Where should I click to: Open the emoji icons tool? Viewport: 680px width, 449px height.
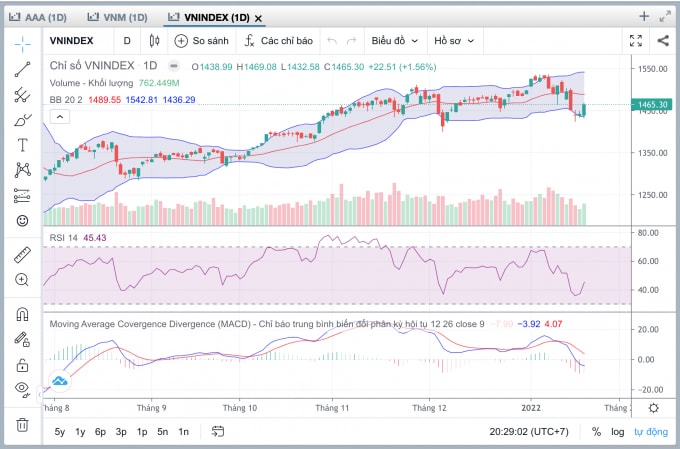point(22,221)
